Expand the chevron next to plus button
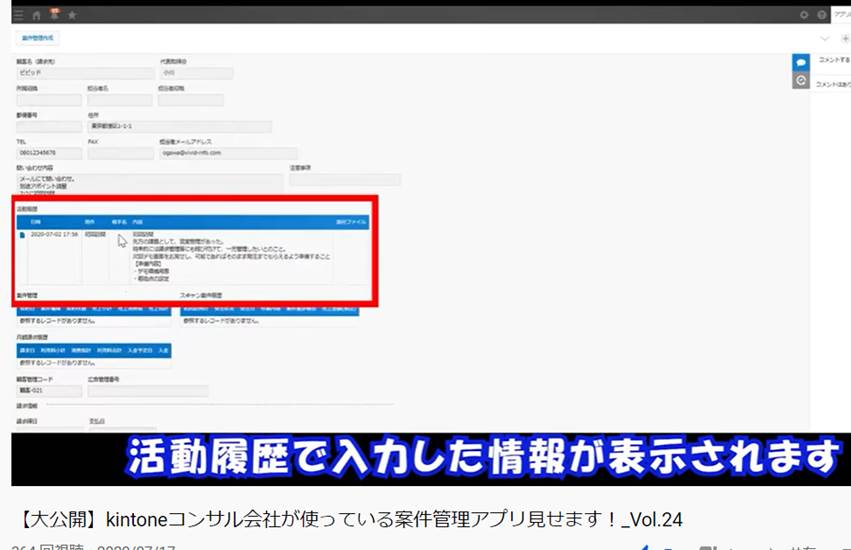The width and height of the screenshot is (851, 550). click(x=825, y=39)
